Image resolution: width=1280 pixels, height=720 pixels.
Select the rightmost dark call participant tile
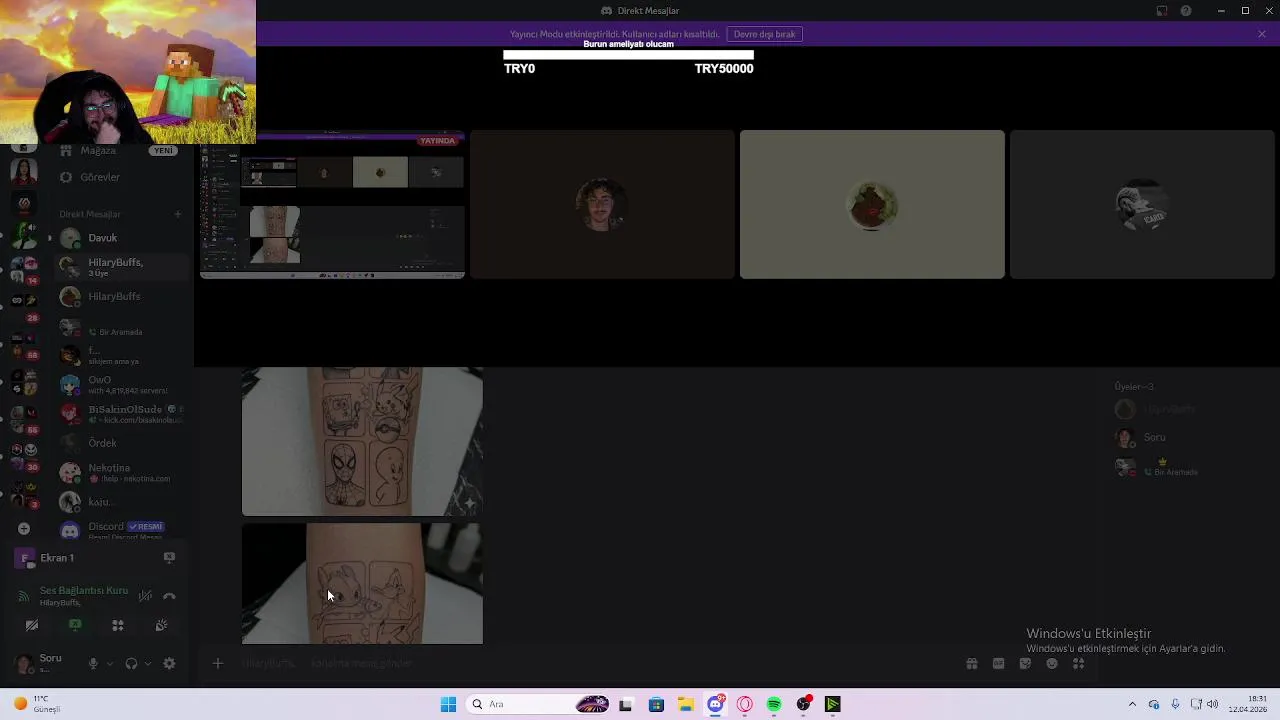click(1142, 204)
